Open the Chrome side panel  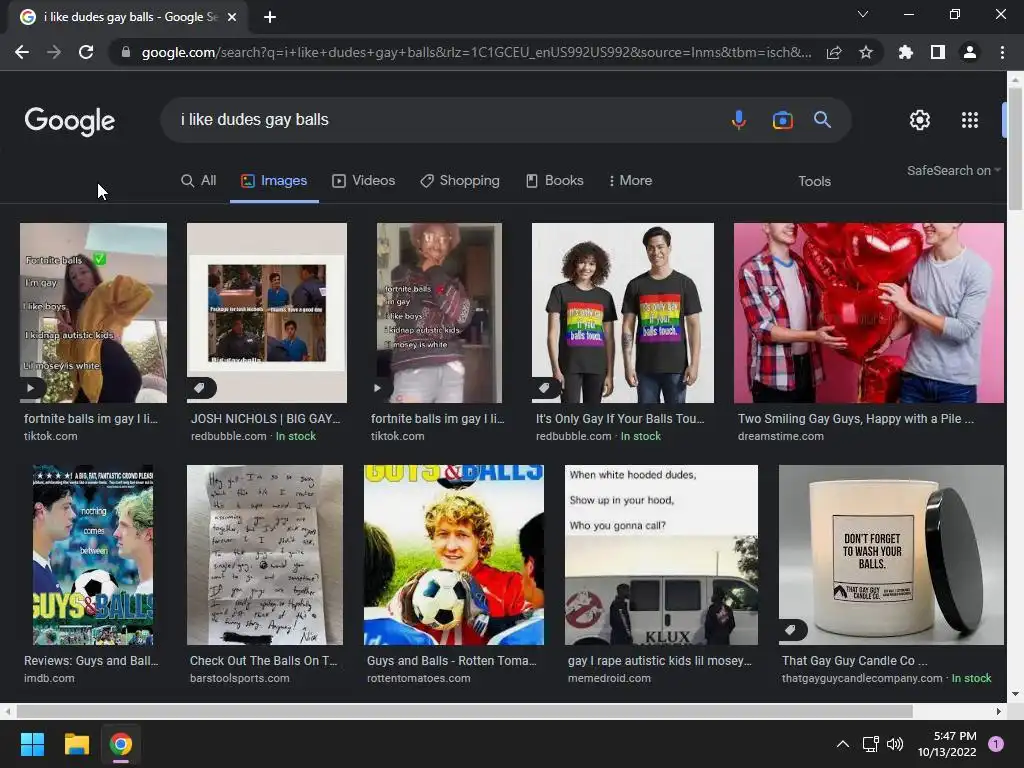pyautogui.click(x=938, y=52)
